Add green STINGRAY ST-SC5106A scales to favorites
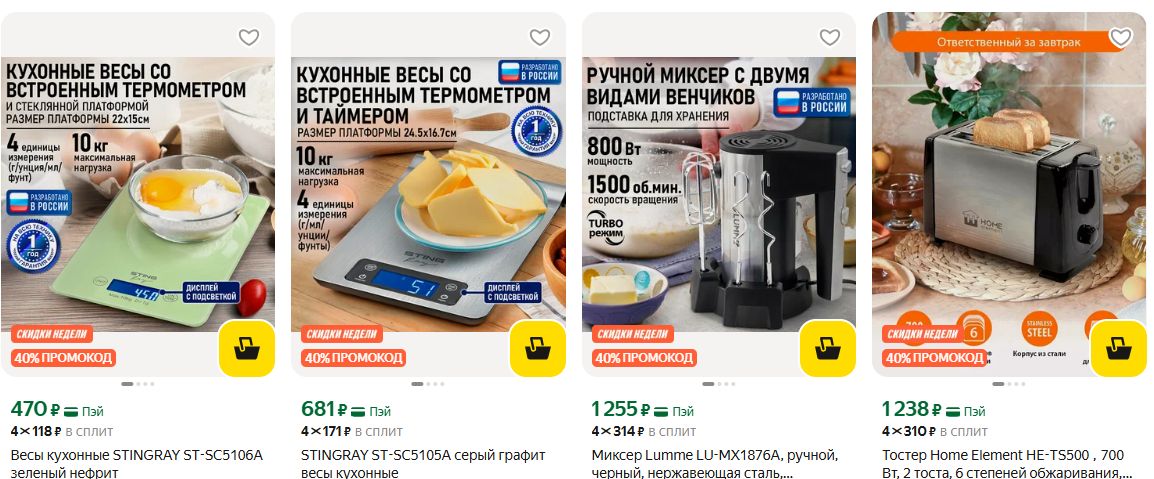1154x479 pixels. (x=249, y=37)
